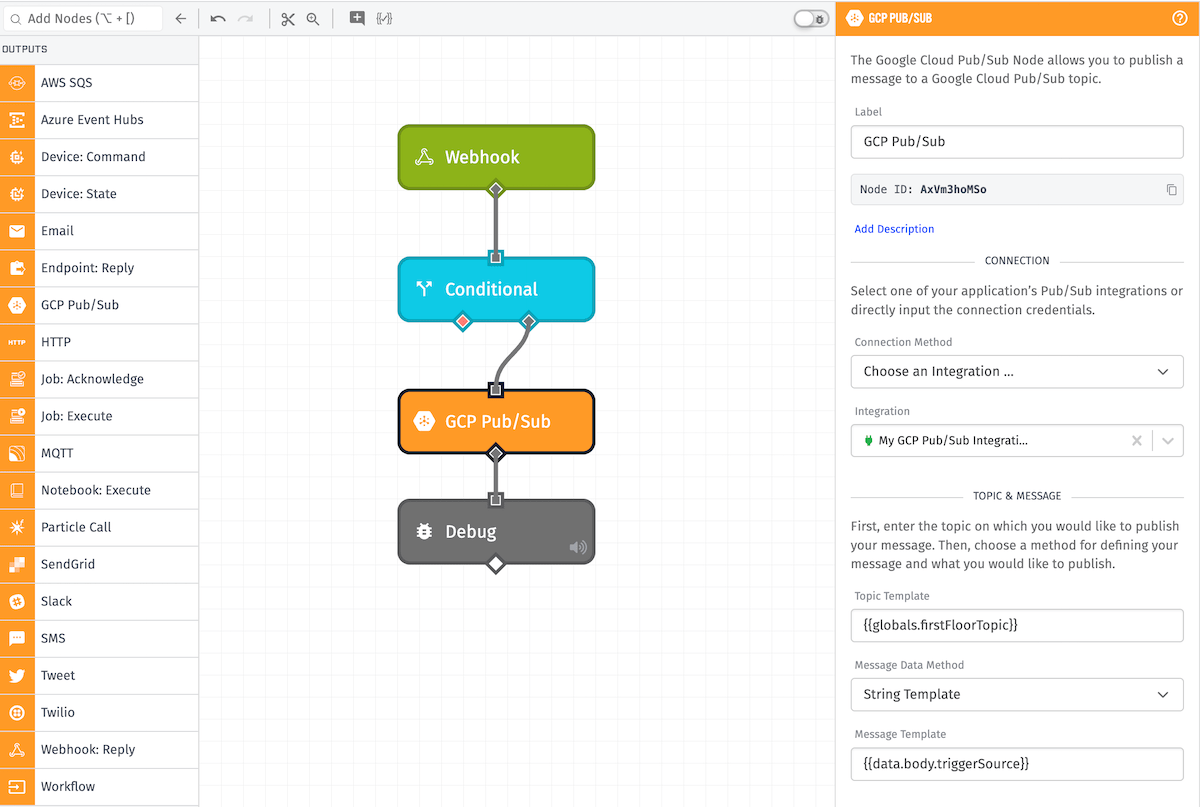Open the Connection Method dropdown

pyautogui.click(x=1017, y=371)
